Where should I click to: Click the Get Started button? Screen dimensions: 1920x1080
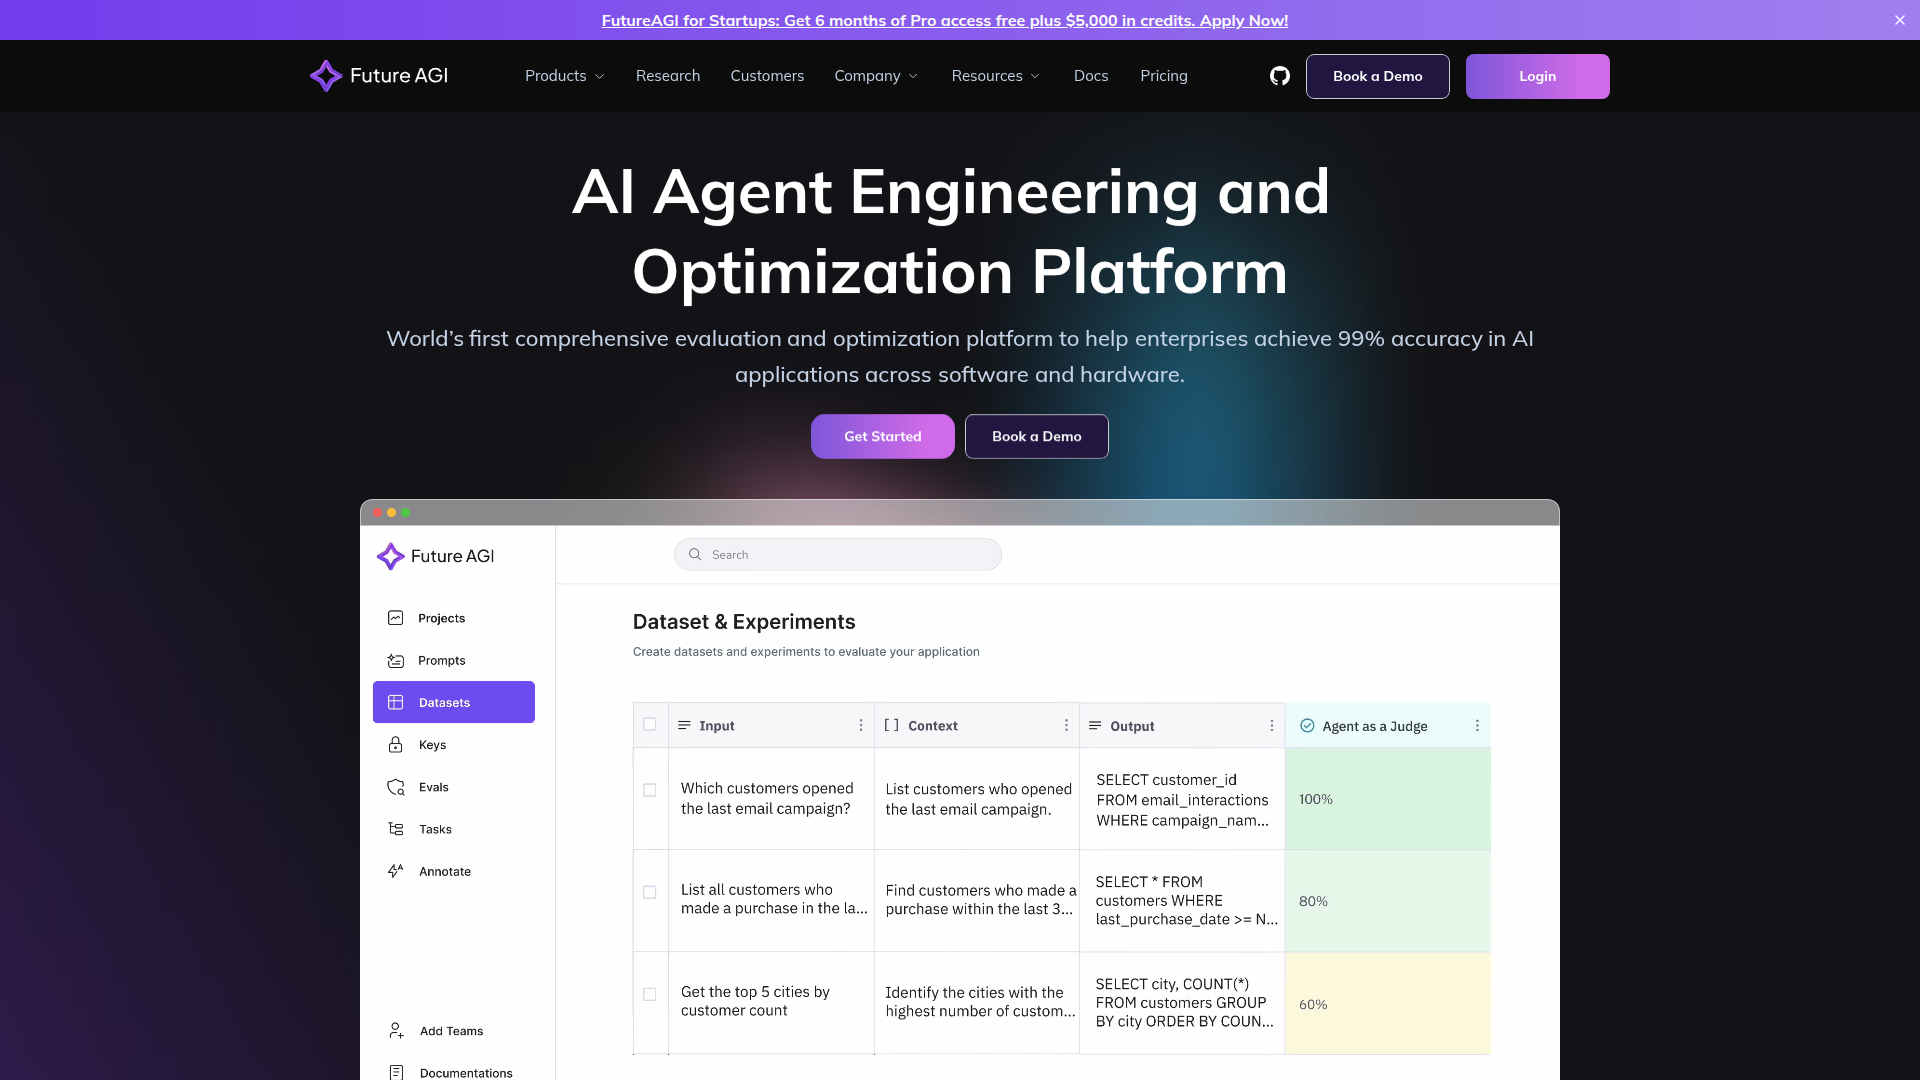click(882, 437)
